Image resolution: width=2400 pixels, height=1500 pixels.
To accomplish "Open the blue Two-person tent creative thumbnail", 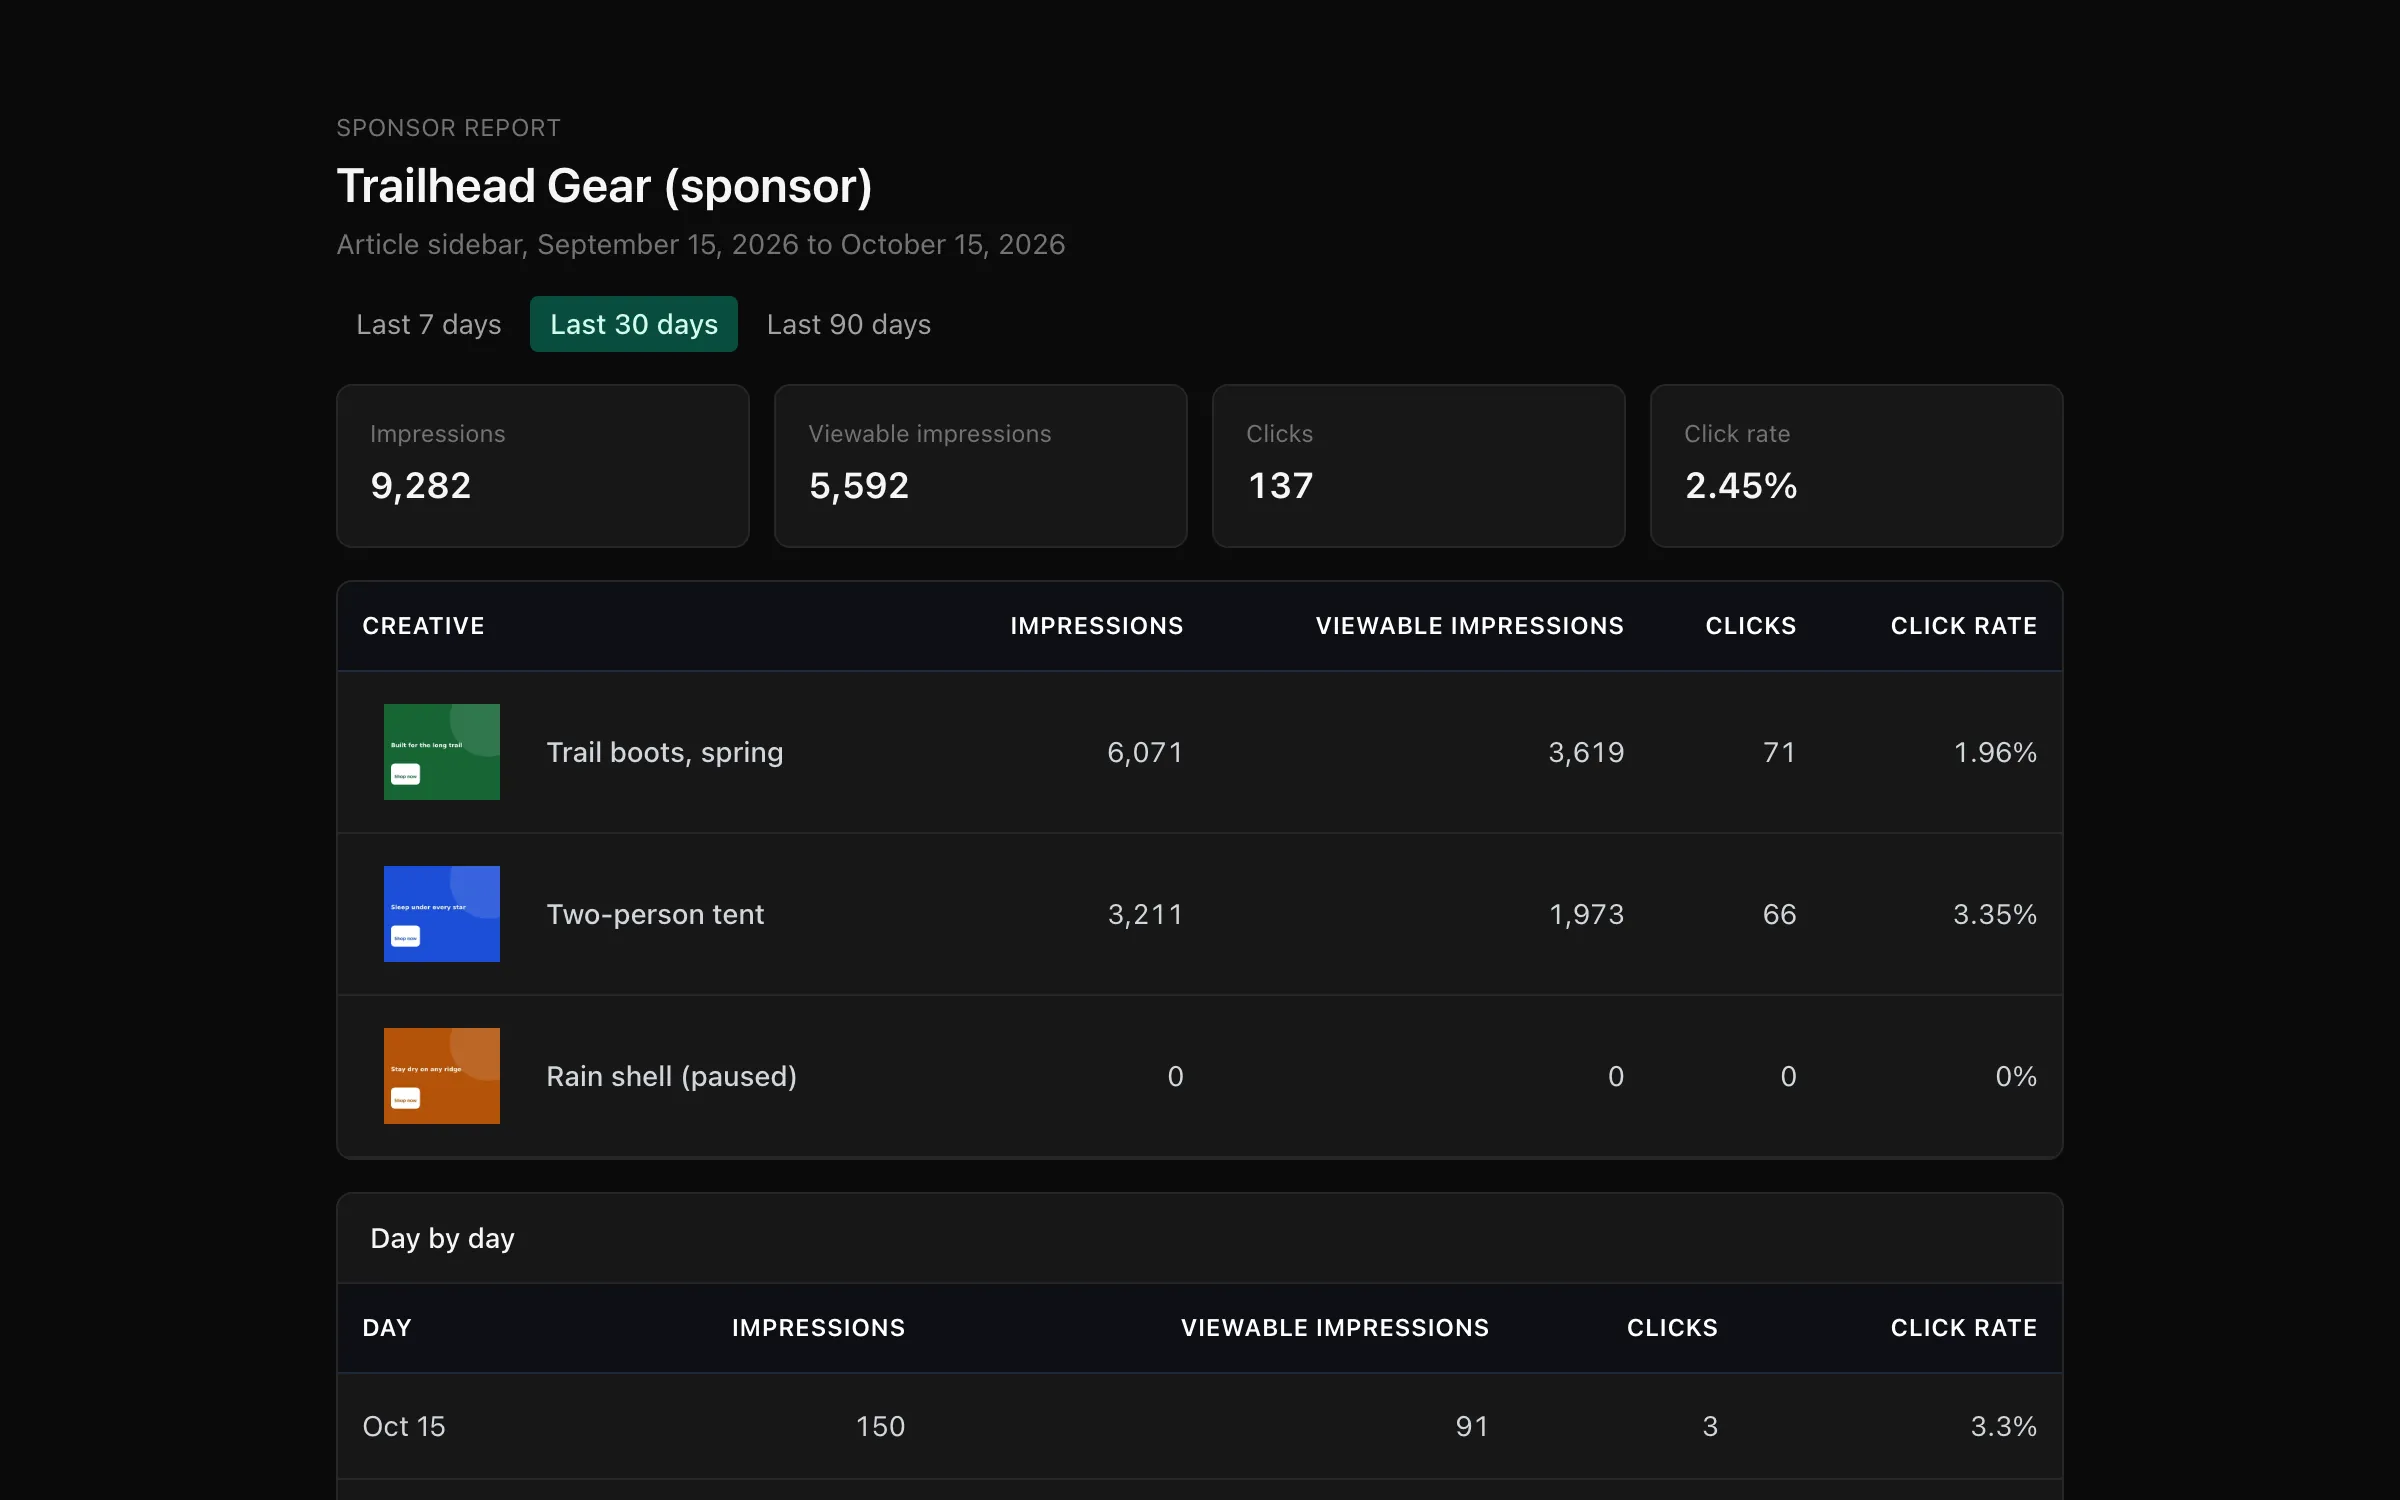I will point(442,914).
